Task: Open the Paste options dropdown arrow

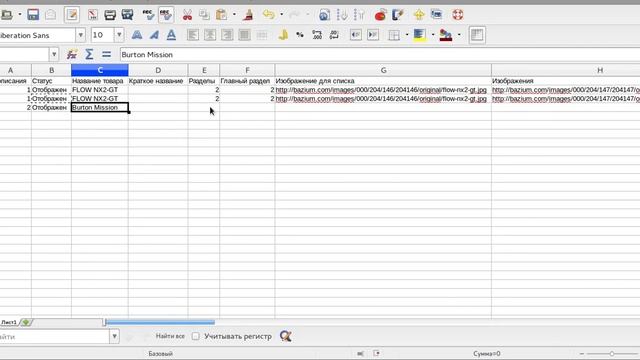Action: (234, 15)
